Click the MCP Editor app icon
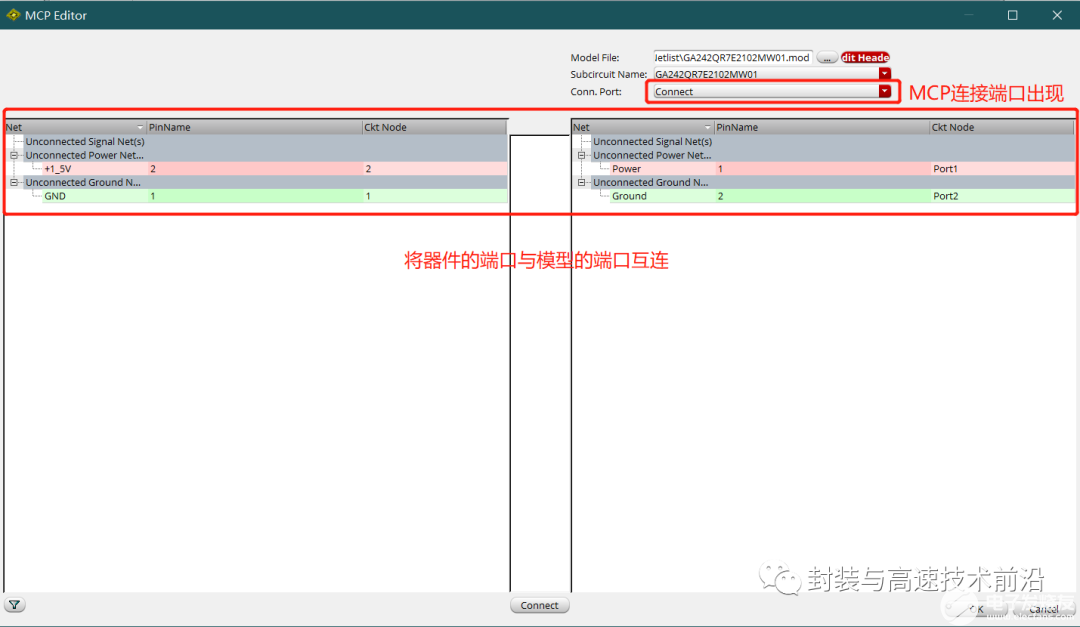1080x627 pixels. coord(12,14)
